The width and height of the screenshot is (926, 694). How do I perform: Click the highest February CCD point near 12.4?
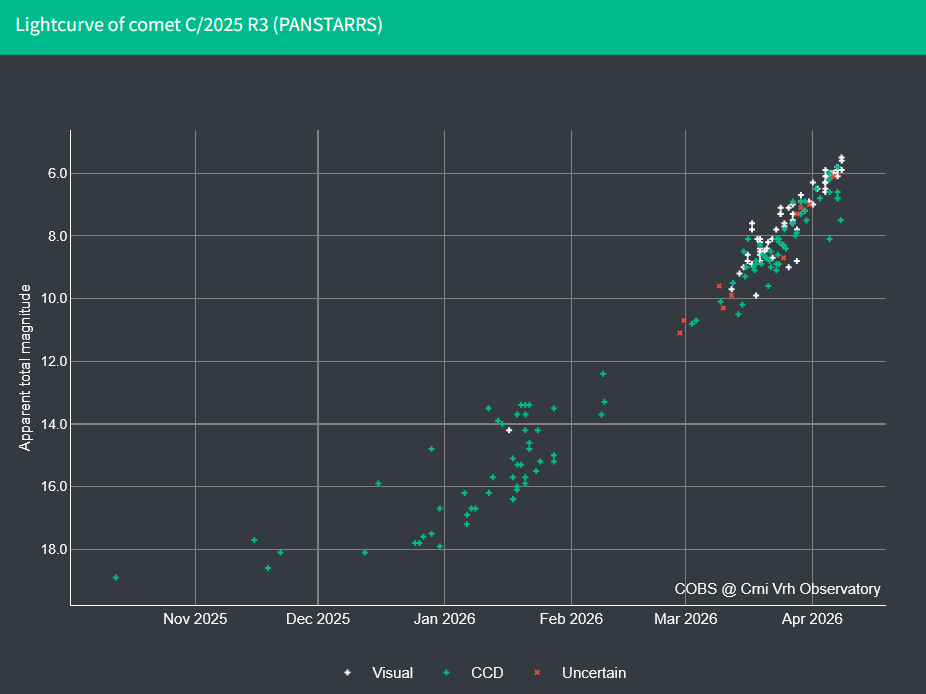click(603, 373)
